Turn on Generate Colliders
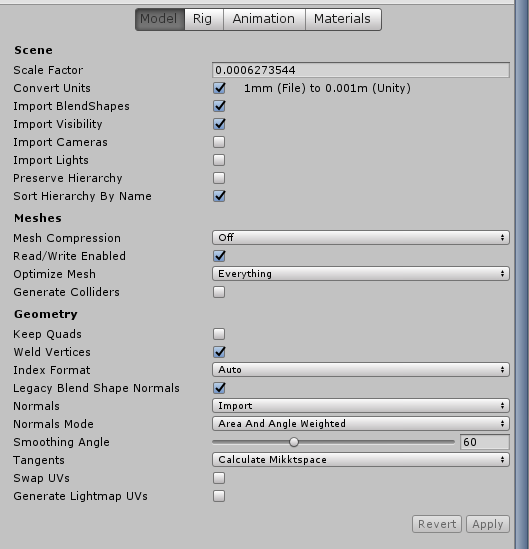 [219, 292]
